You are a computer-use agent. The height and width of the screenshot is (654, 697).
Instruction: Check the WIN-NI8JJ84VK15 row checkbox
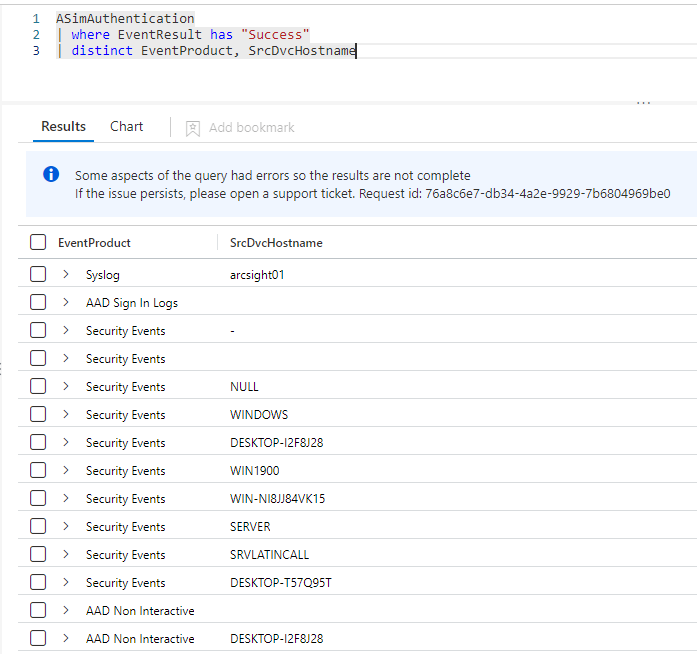(38, 498)
